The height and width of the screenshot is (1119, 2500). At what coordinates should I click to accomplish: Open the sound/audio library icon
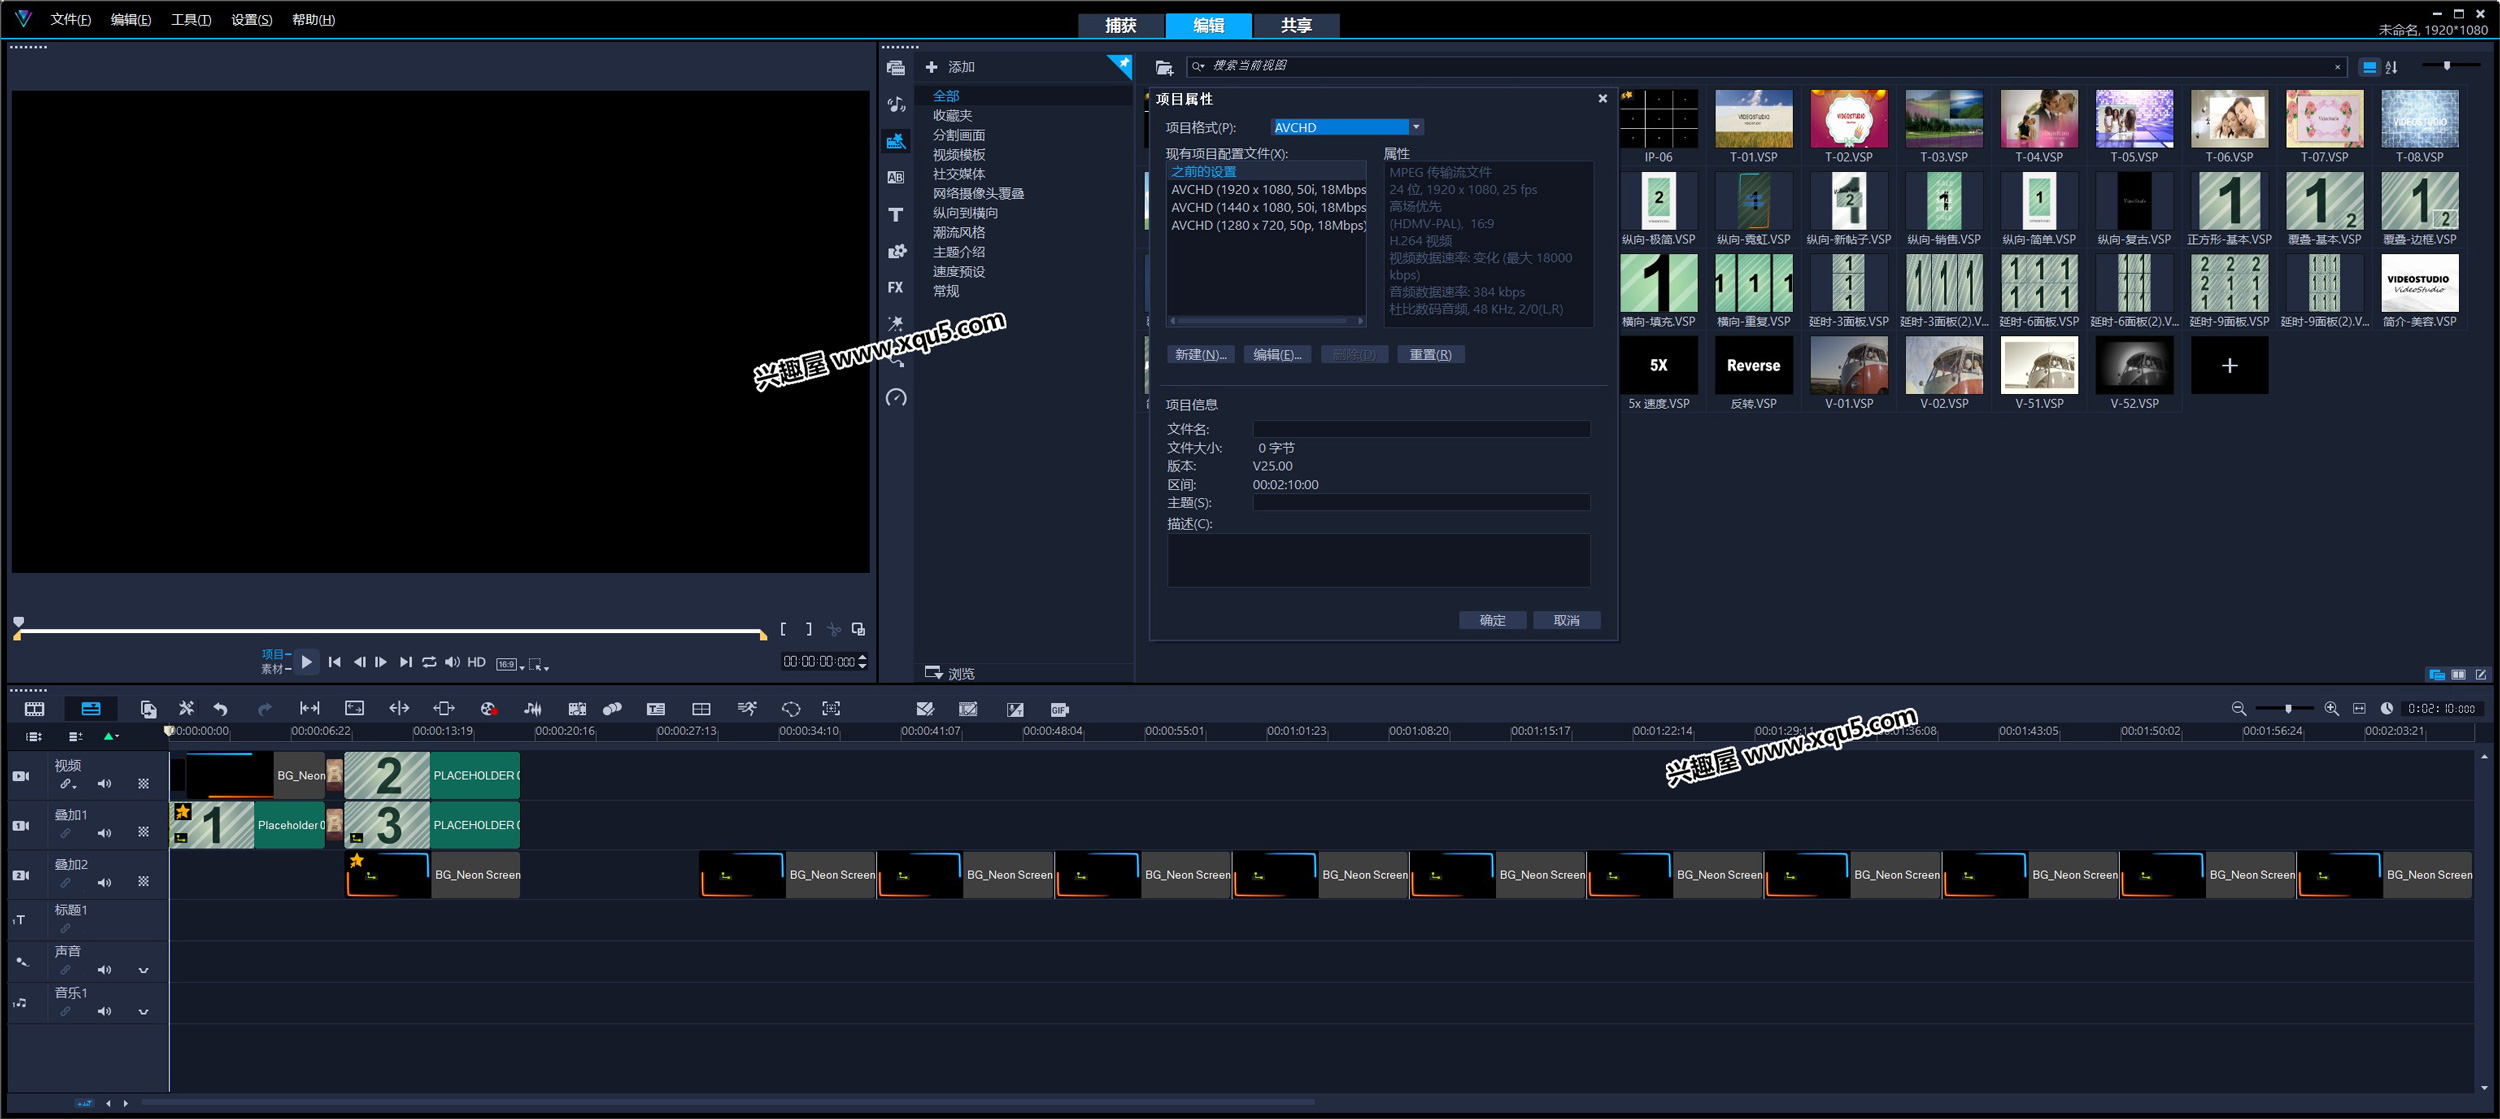896,104
